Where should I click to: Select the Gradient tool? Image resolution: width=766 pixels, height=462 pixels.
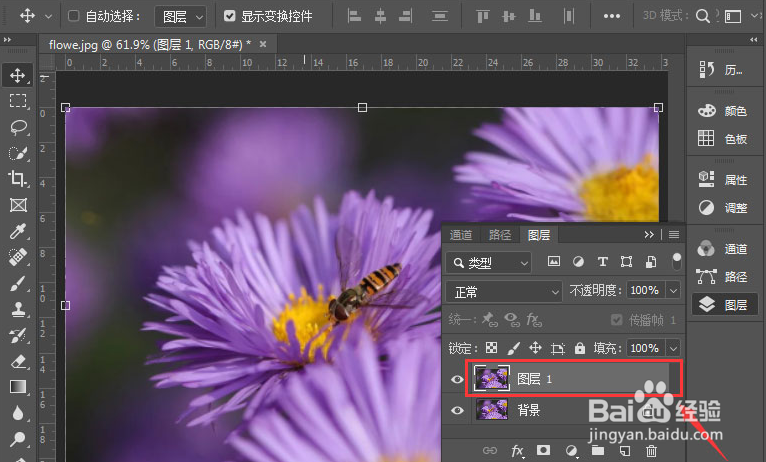click(x=18, y=387)
